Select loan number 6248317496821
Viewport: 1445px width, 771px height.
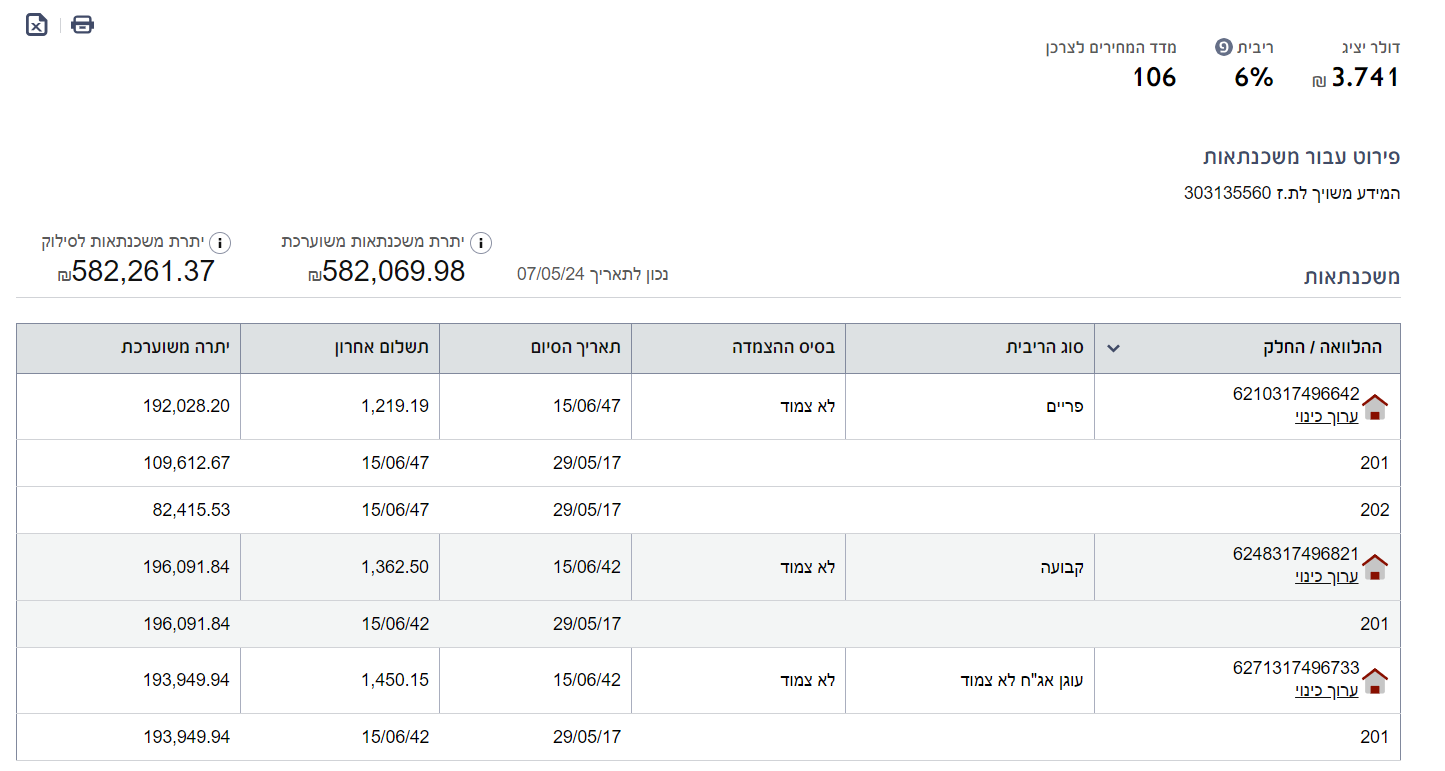click(1296, 554)
